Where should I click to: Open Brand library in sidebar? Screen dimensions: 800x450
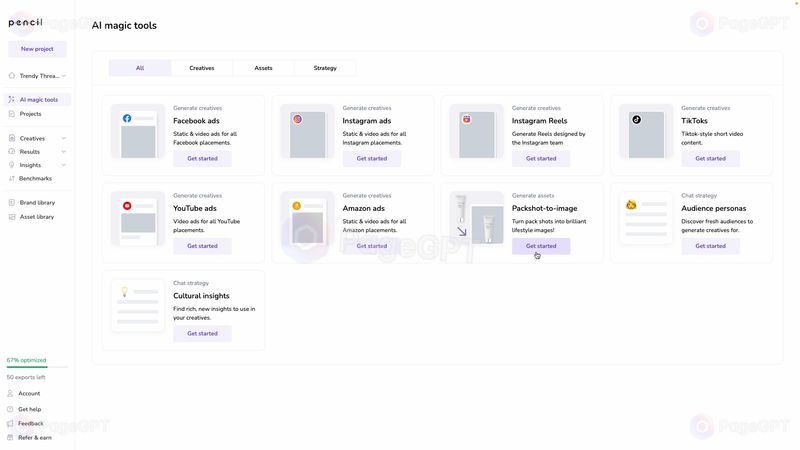coord(37,203)
